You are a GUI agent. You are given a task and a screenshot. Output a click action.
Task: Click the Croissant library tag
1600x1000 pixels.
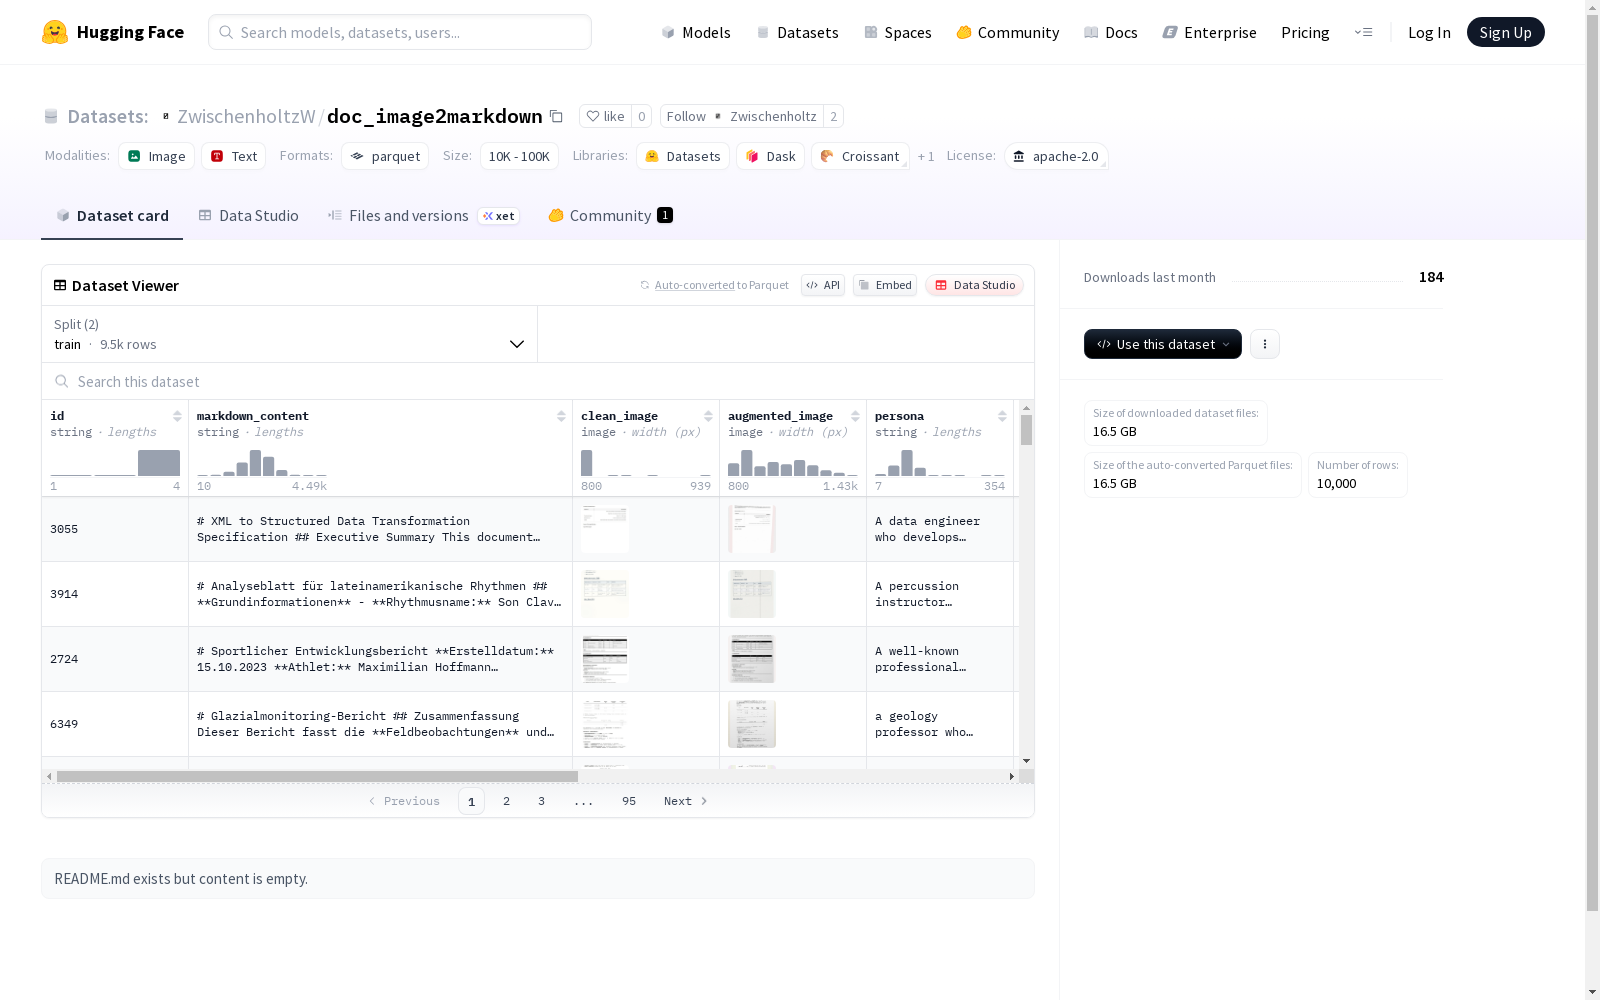[860, 156]
